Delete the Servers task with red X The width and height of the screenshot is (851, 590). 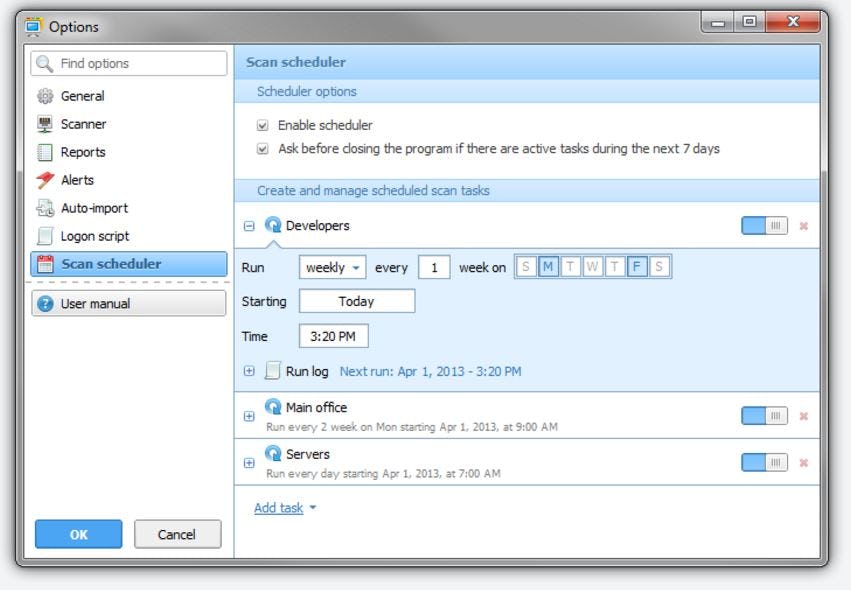coord(804,463)
